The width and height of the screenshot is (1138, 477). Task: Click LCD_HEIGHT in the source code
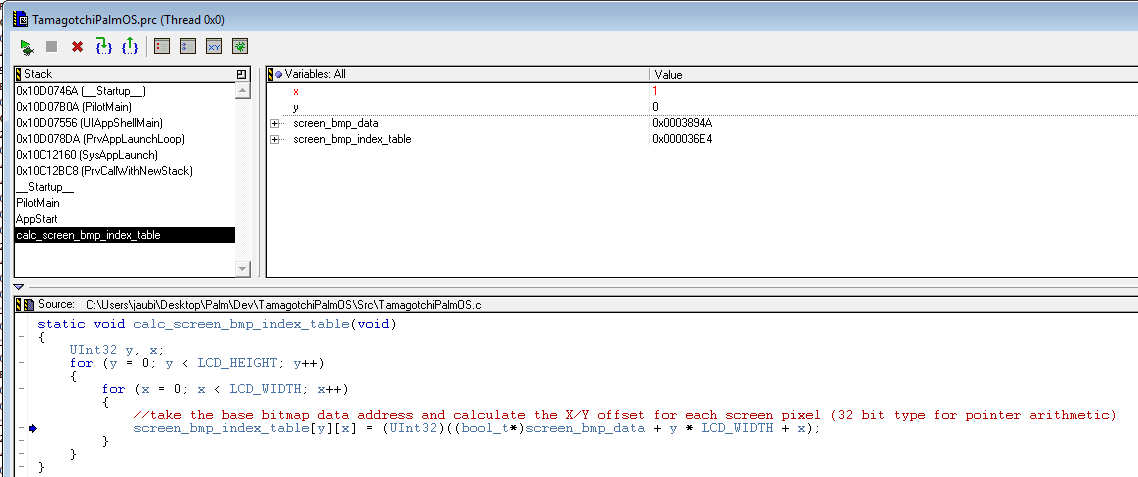point(237,363)
